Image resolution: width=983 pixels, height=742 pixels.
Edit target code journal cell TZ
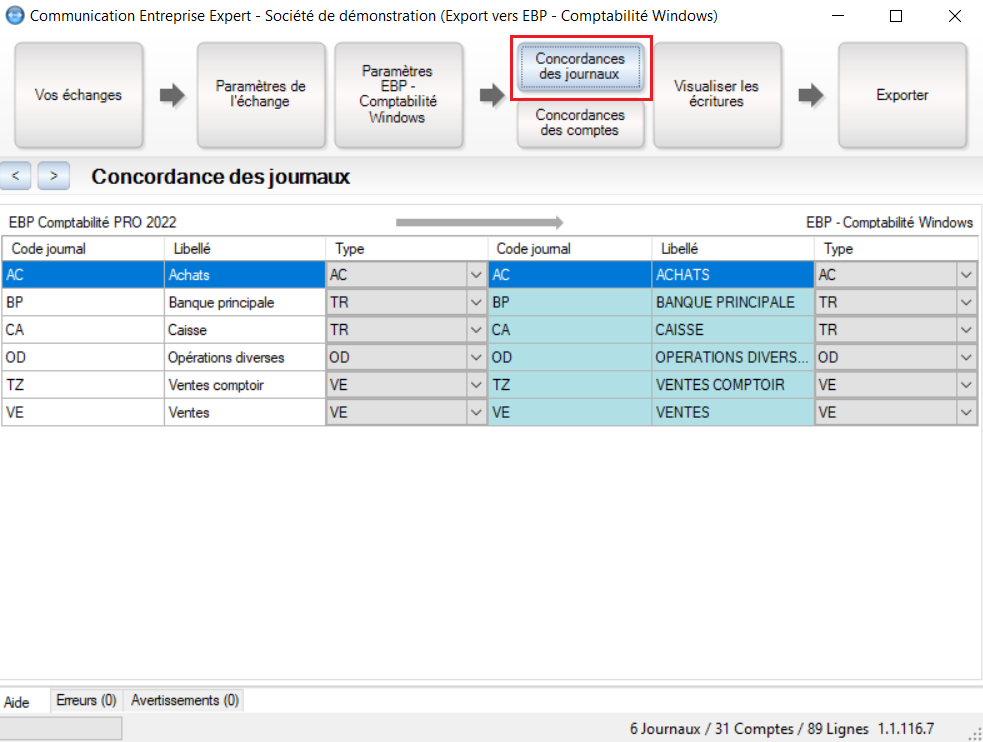coord(570,385)
